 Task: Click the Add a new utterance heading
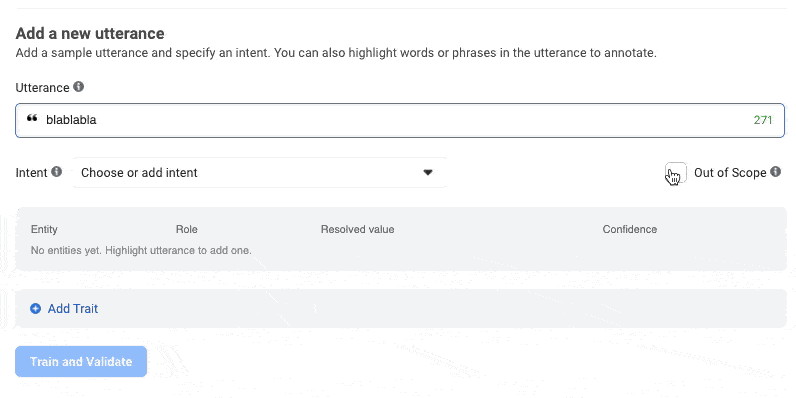click(90, 34)
